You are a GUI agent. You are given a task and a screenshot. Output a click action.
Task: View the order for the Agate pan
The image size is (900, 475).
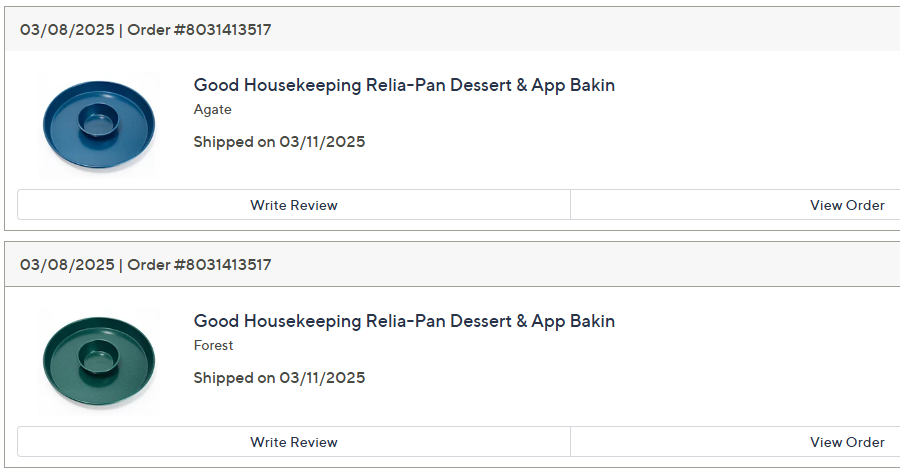(x=846, y=205)
